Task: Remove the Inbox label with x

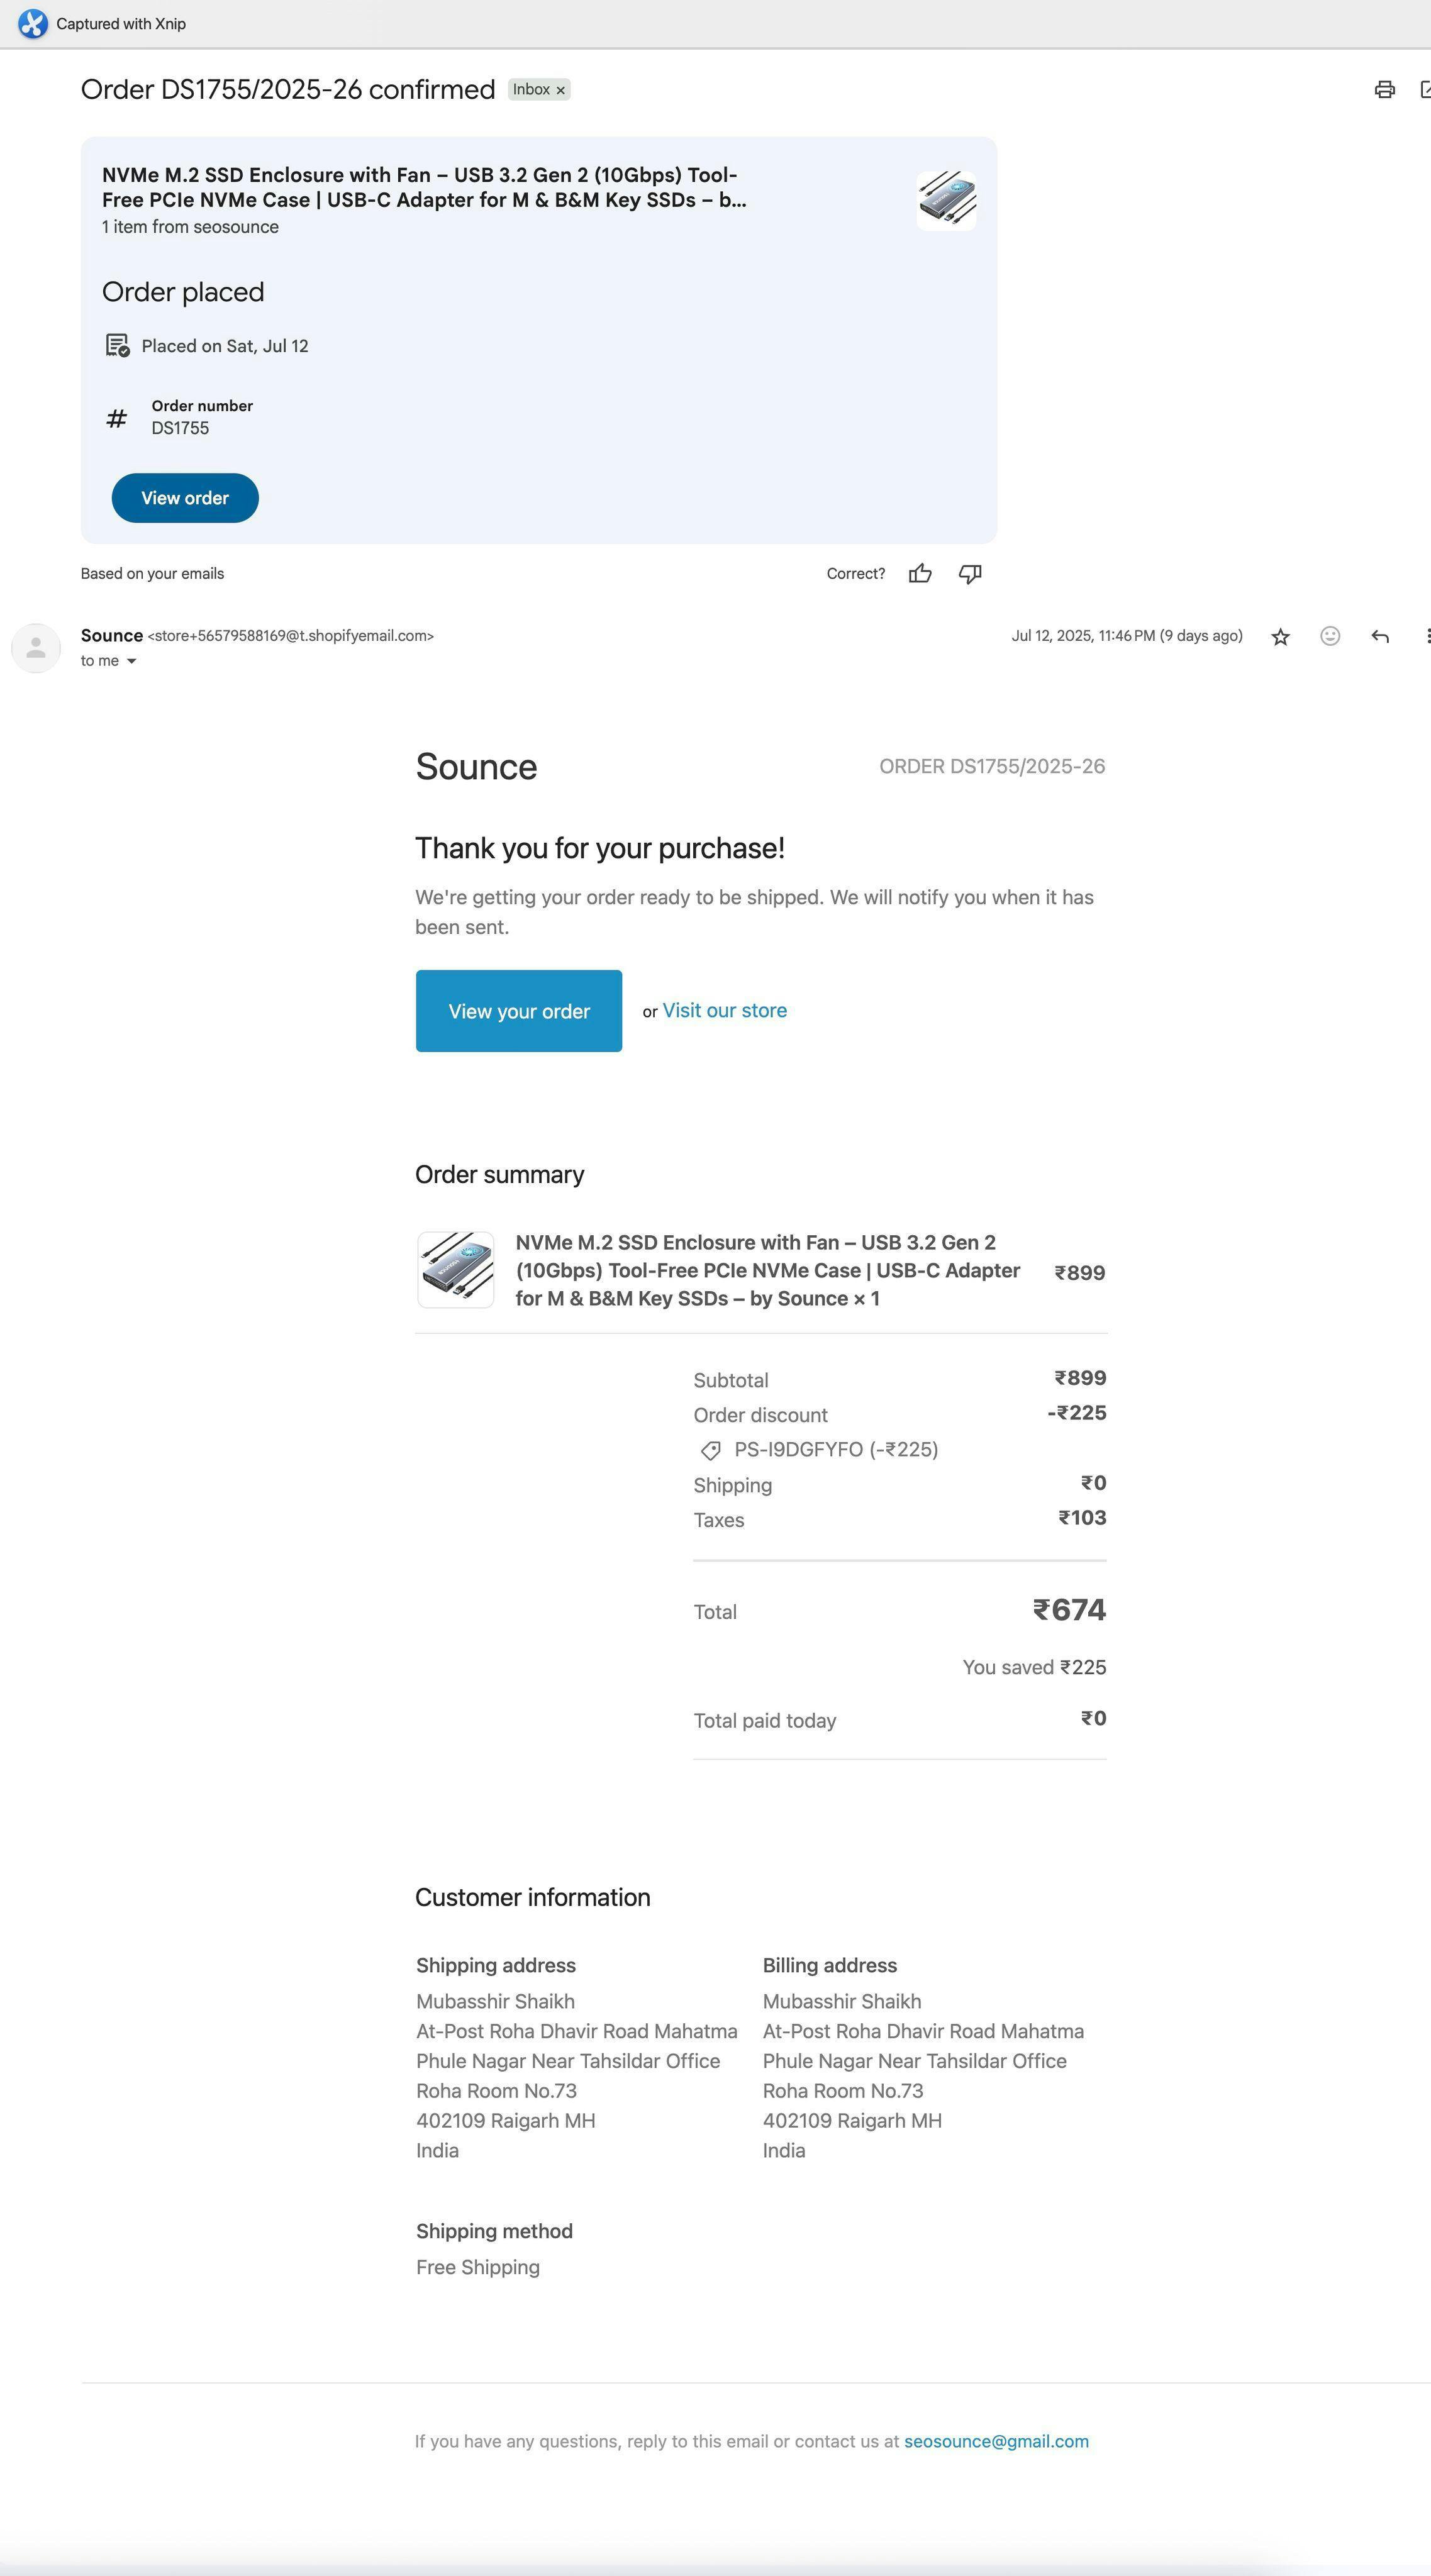Action: (x=560, y=90)
